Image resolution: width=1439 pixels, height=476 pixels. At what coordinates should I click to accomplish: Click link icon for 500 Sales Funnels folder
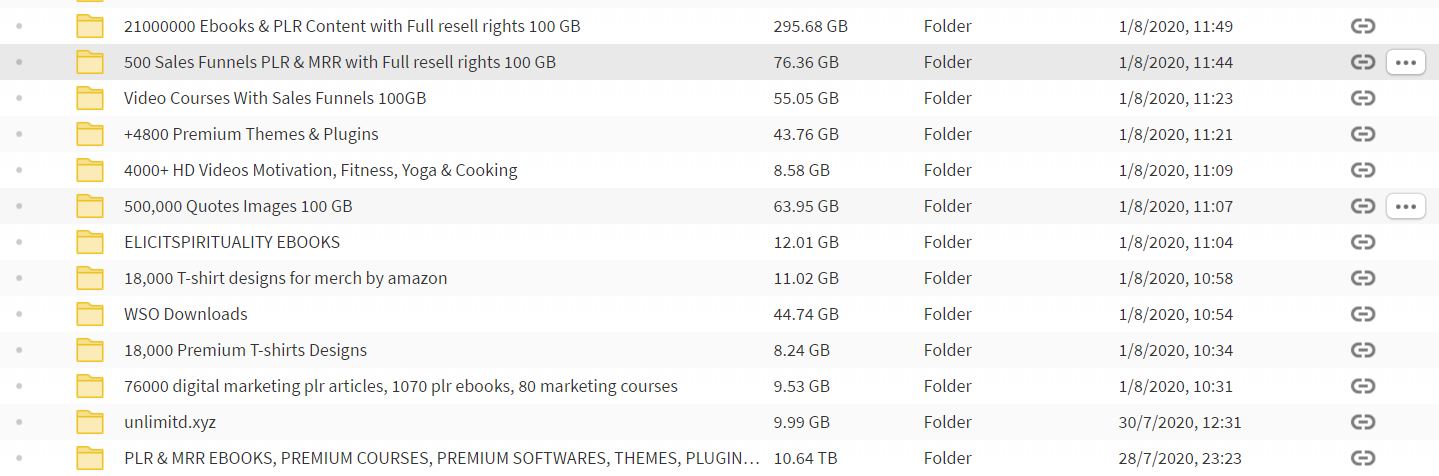pos(1362,62)
